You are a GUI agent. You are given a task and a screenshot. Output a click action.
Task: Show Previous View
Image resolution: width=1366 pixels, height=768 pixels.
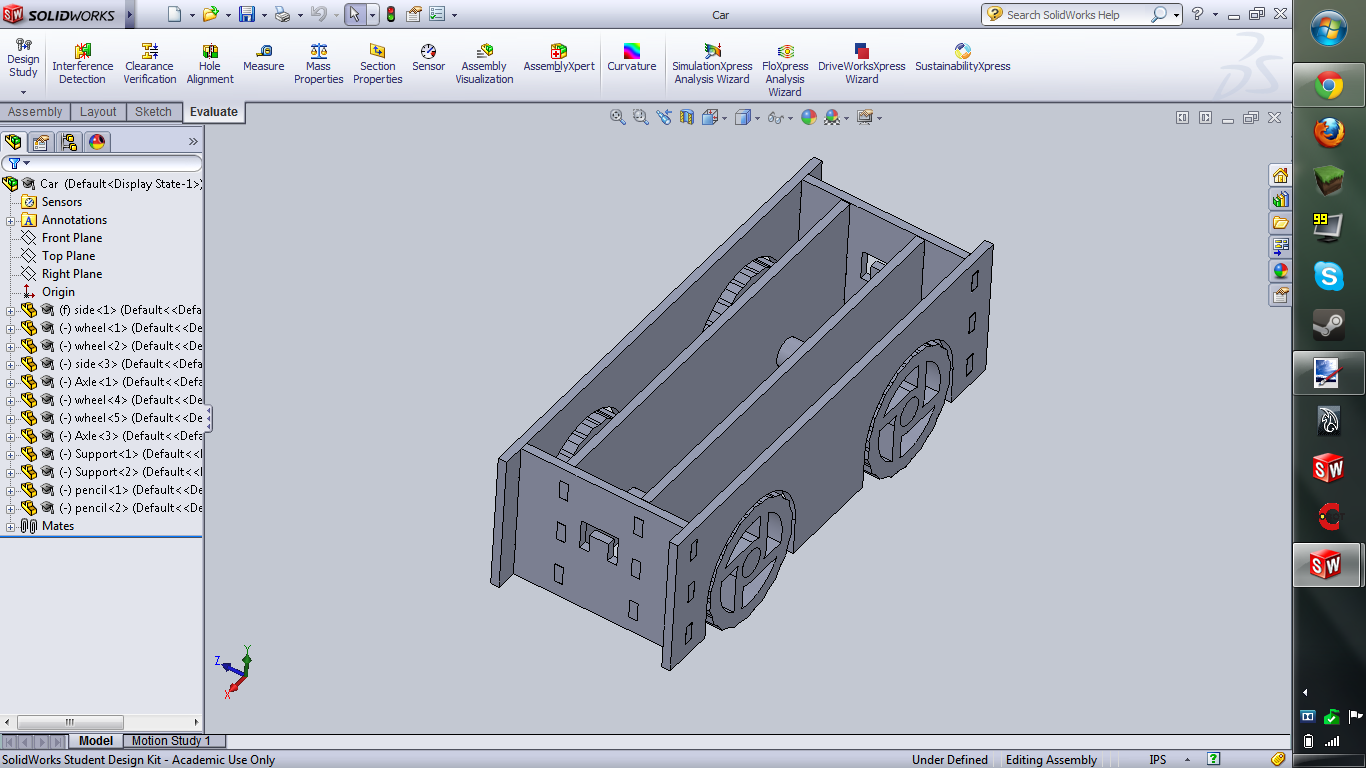[664, 117]
